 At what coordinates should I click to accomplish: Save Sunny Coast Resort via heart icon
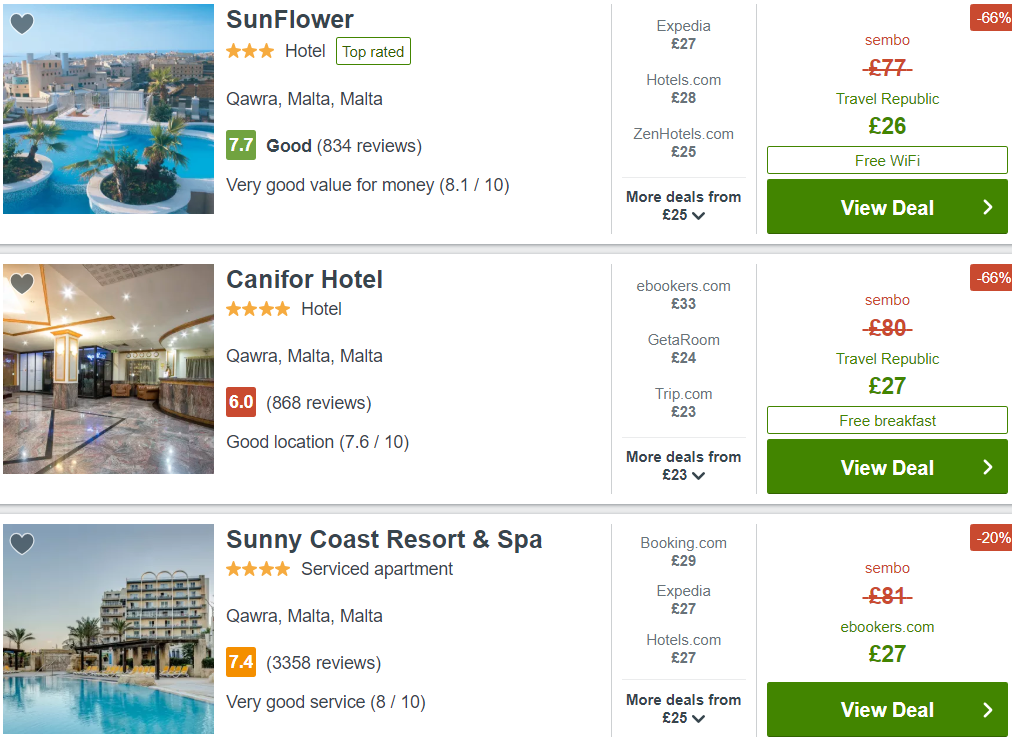point(22,544)
